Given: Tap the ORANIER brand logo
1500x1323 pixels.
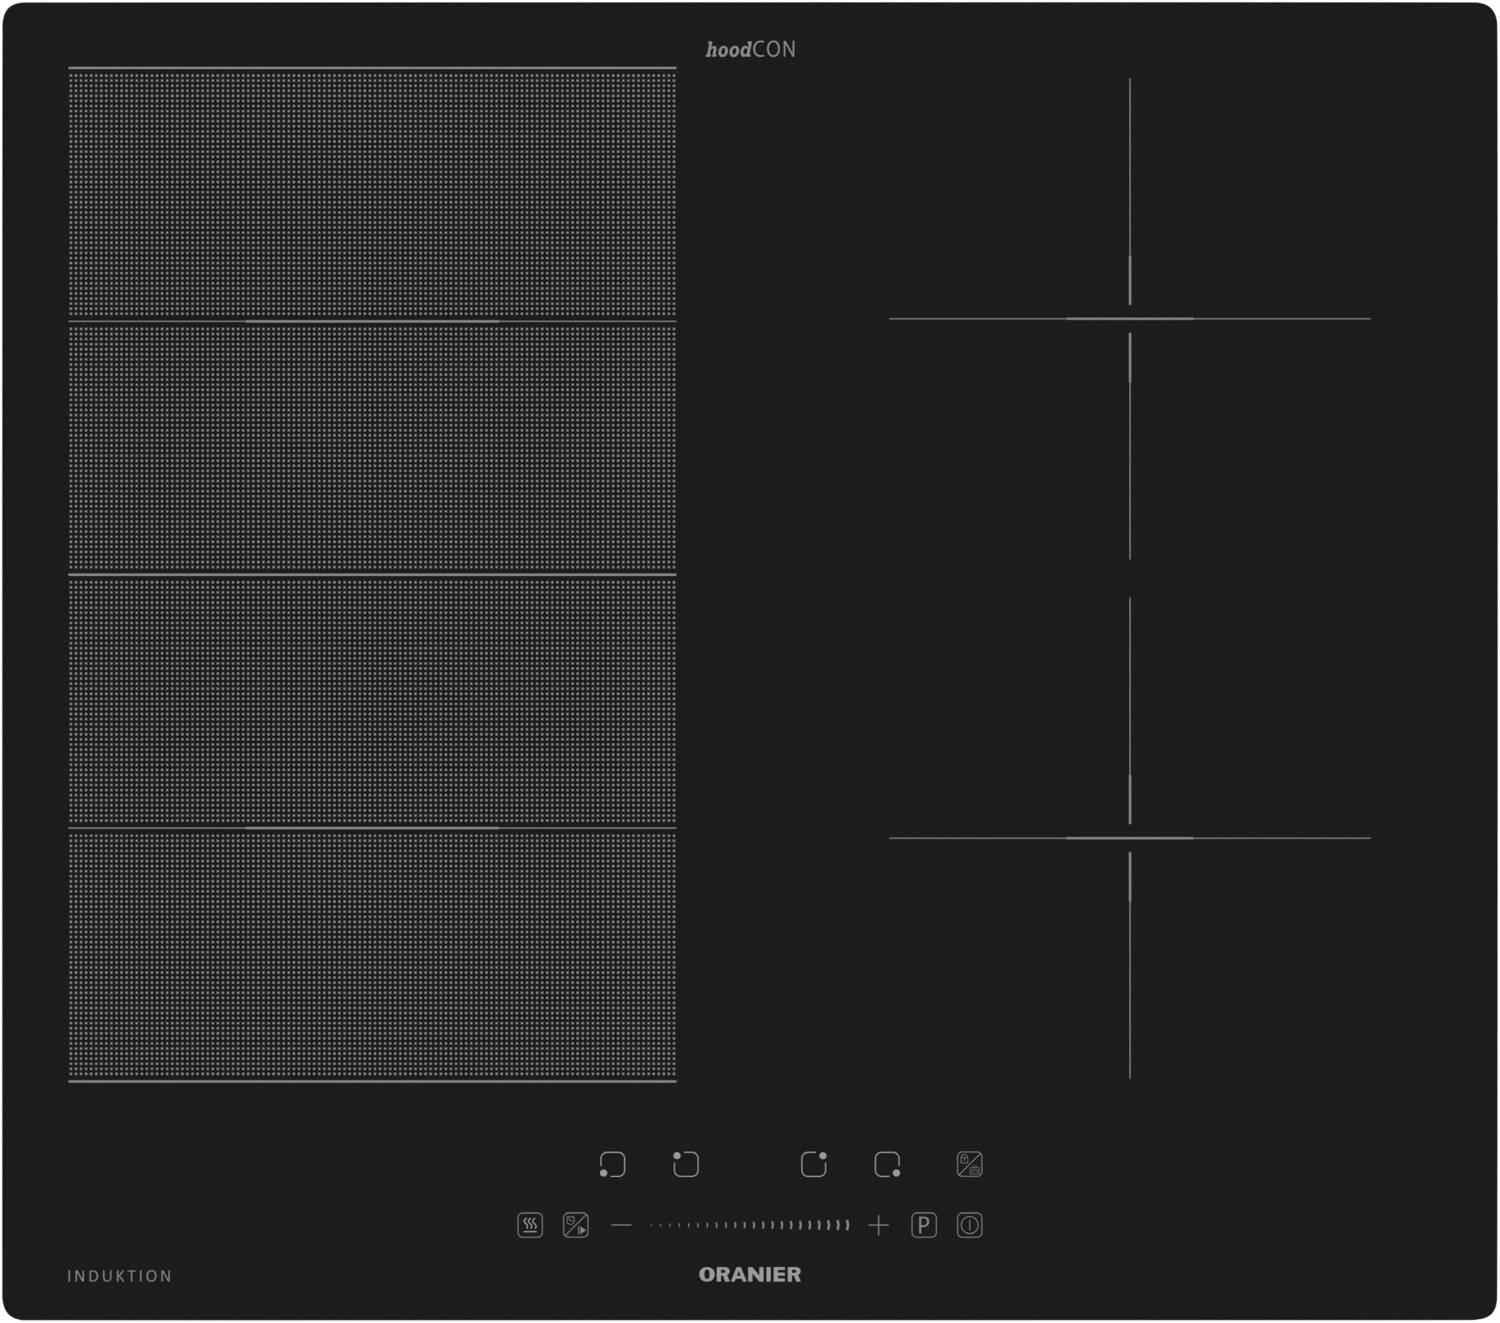Looking at the screenshot, I should (750, 1275).
